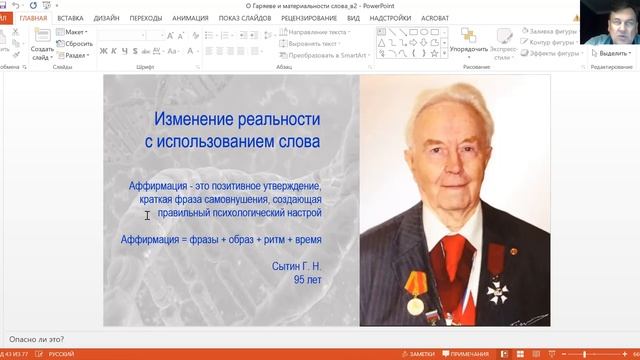640x360 pixels.
Task: Toggle justified text alignment
Action: 241,51
